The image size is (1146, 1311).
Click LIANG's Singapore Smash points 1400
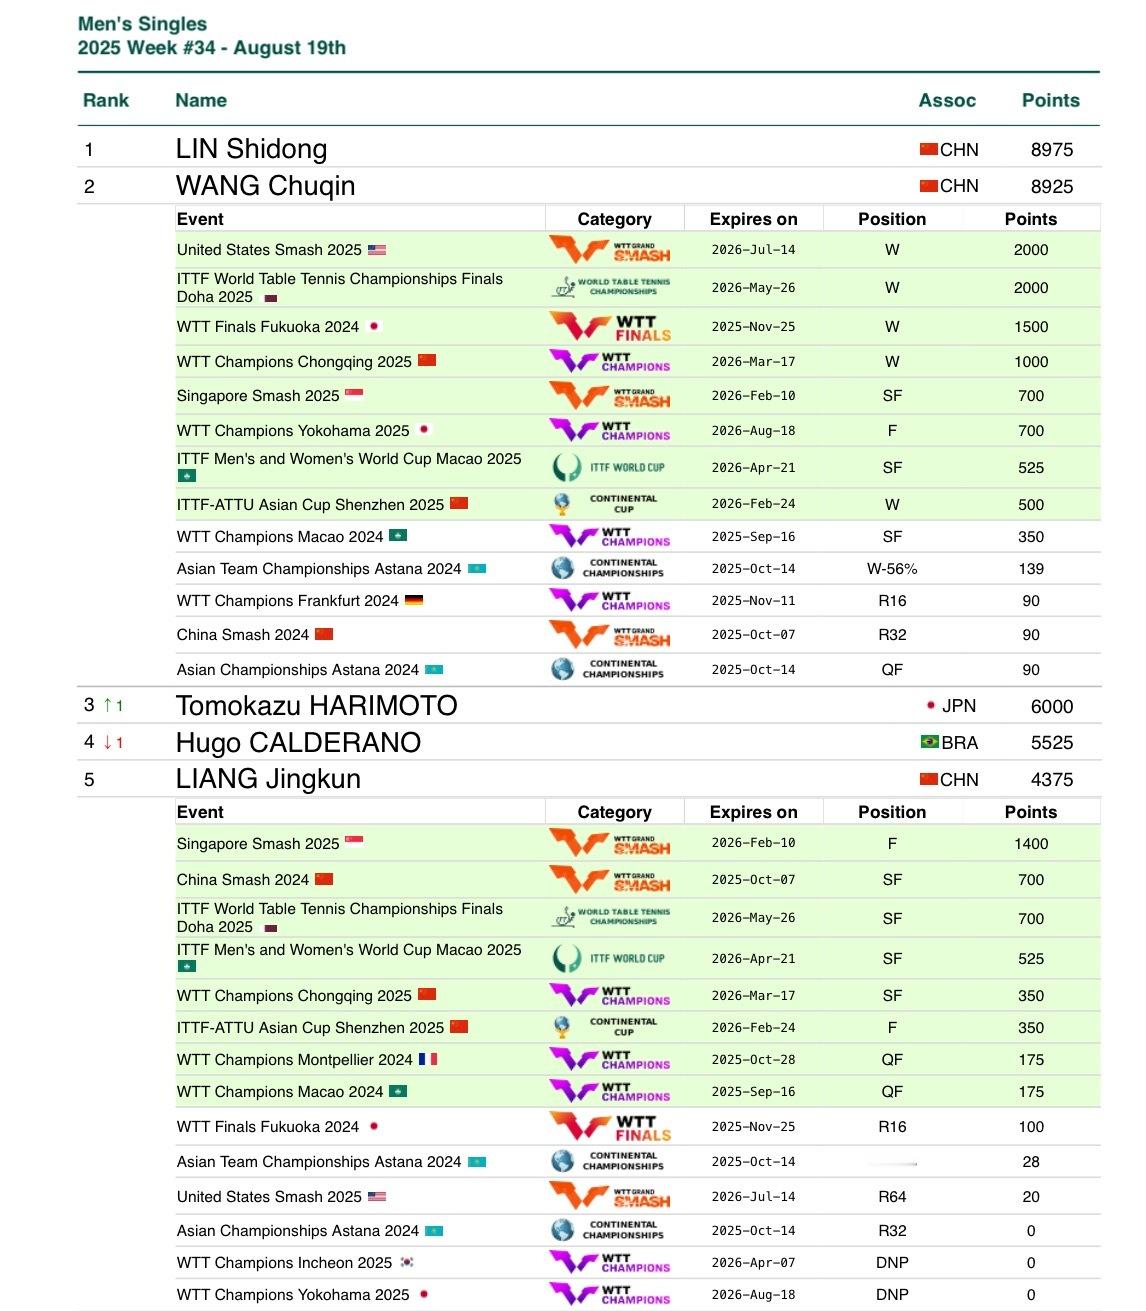tap(1031, 843)
